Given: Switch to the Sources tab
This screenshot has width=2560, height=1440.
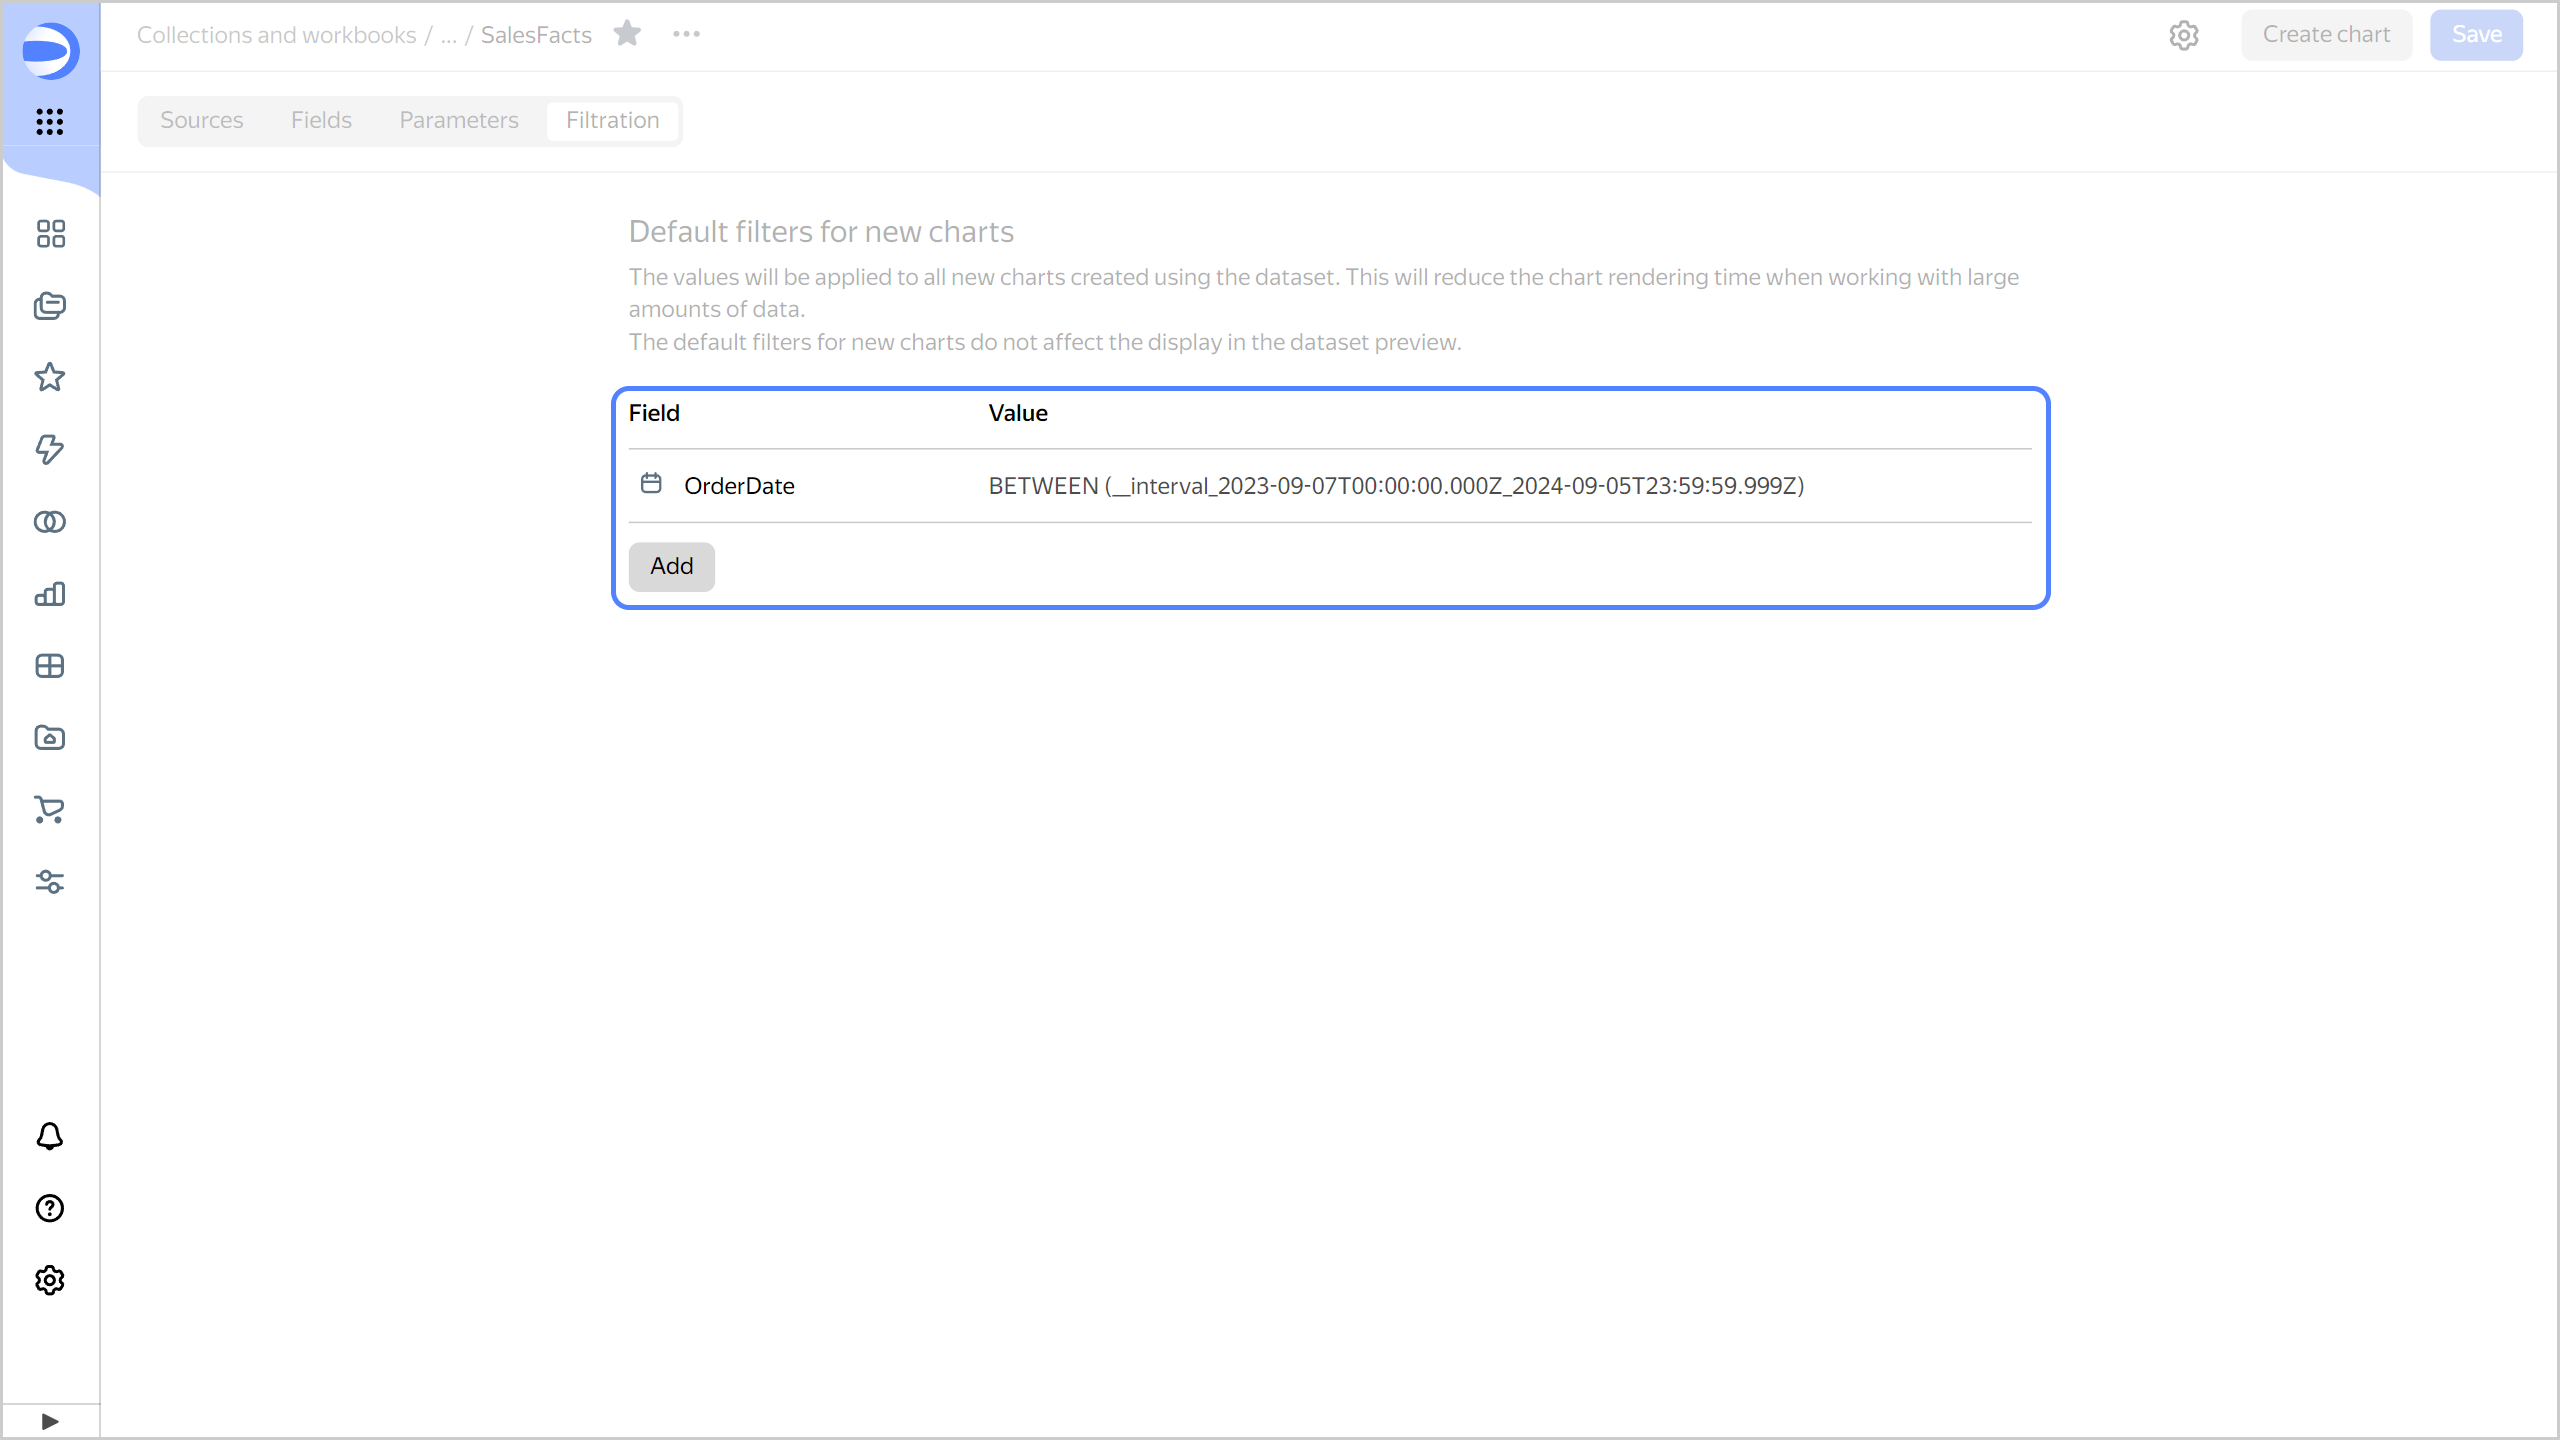Looking at the screenshot, I should tap(202, 120).
